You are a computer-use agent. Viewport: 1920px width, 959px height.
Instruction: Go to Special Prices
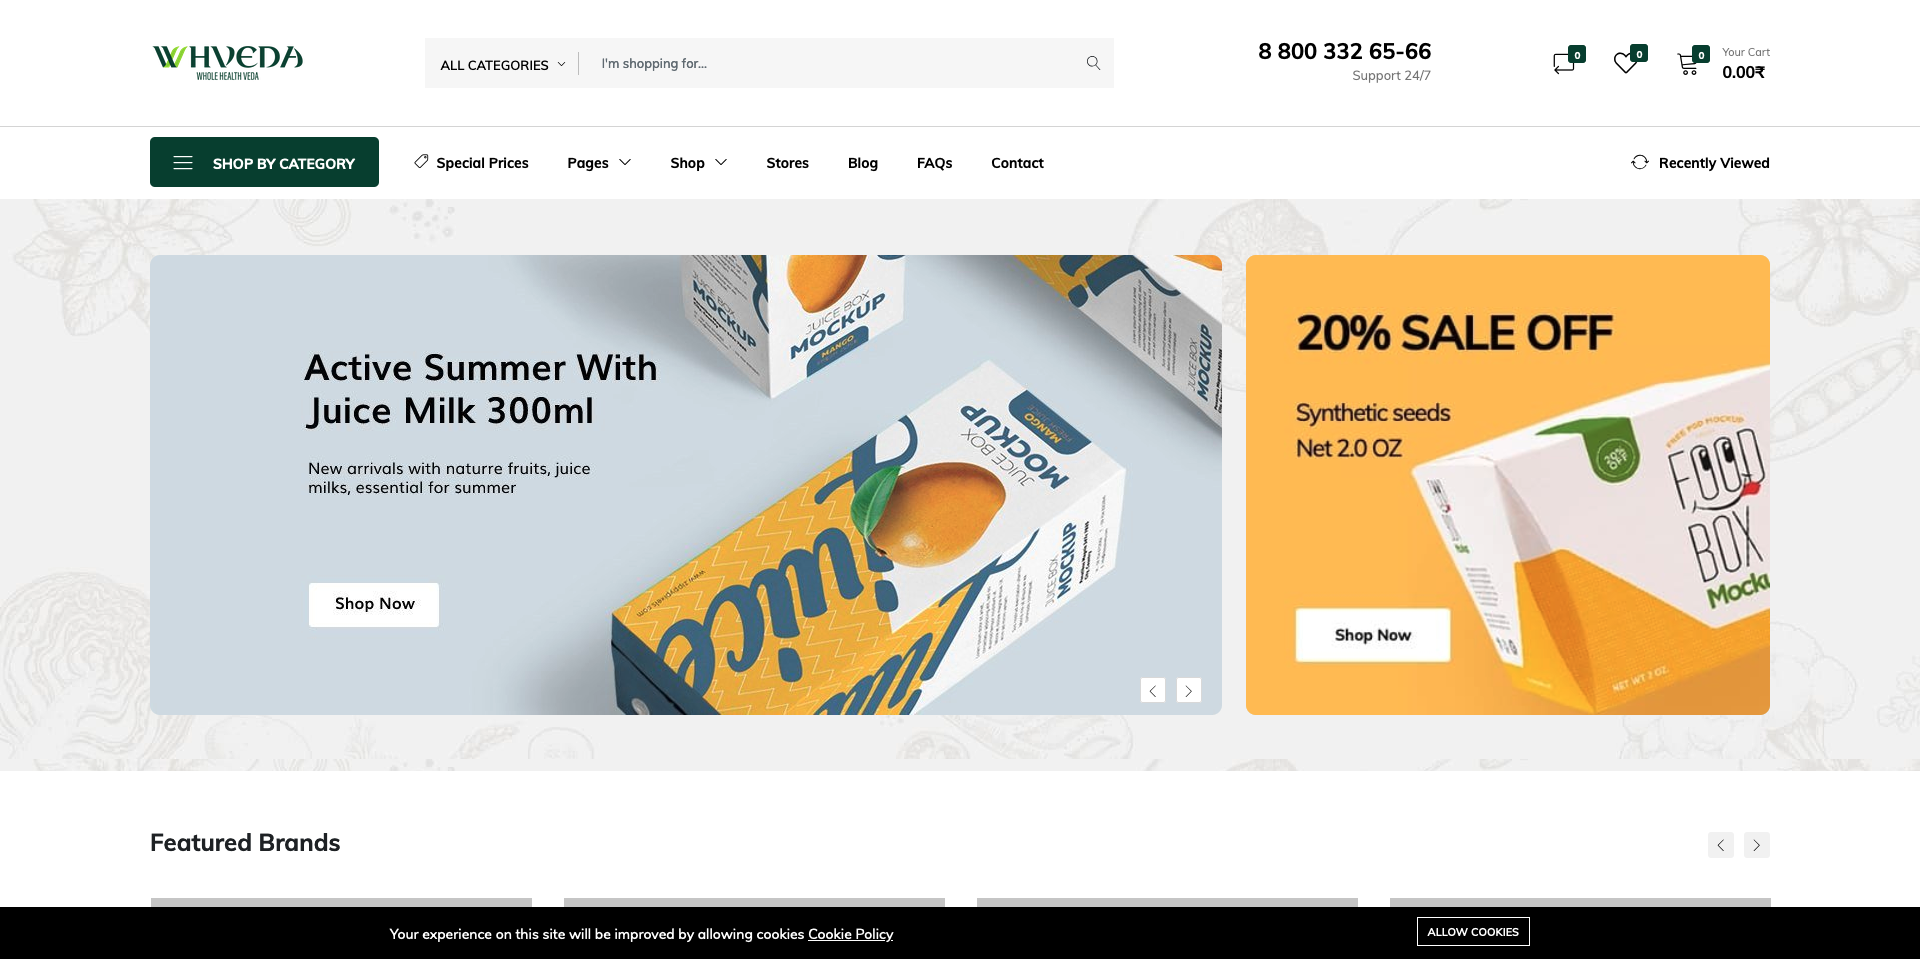(471, 162)
